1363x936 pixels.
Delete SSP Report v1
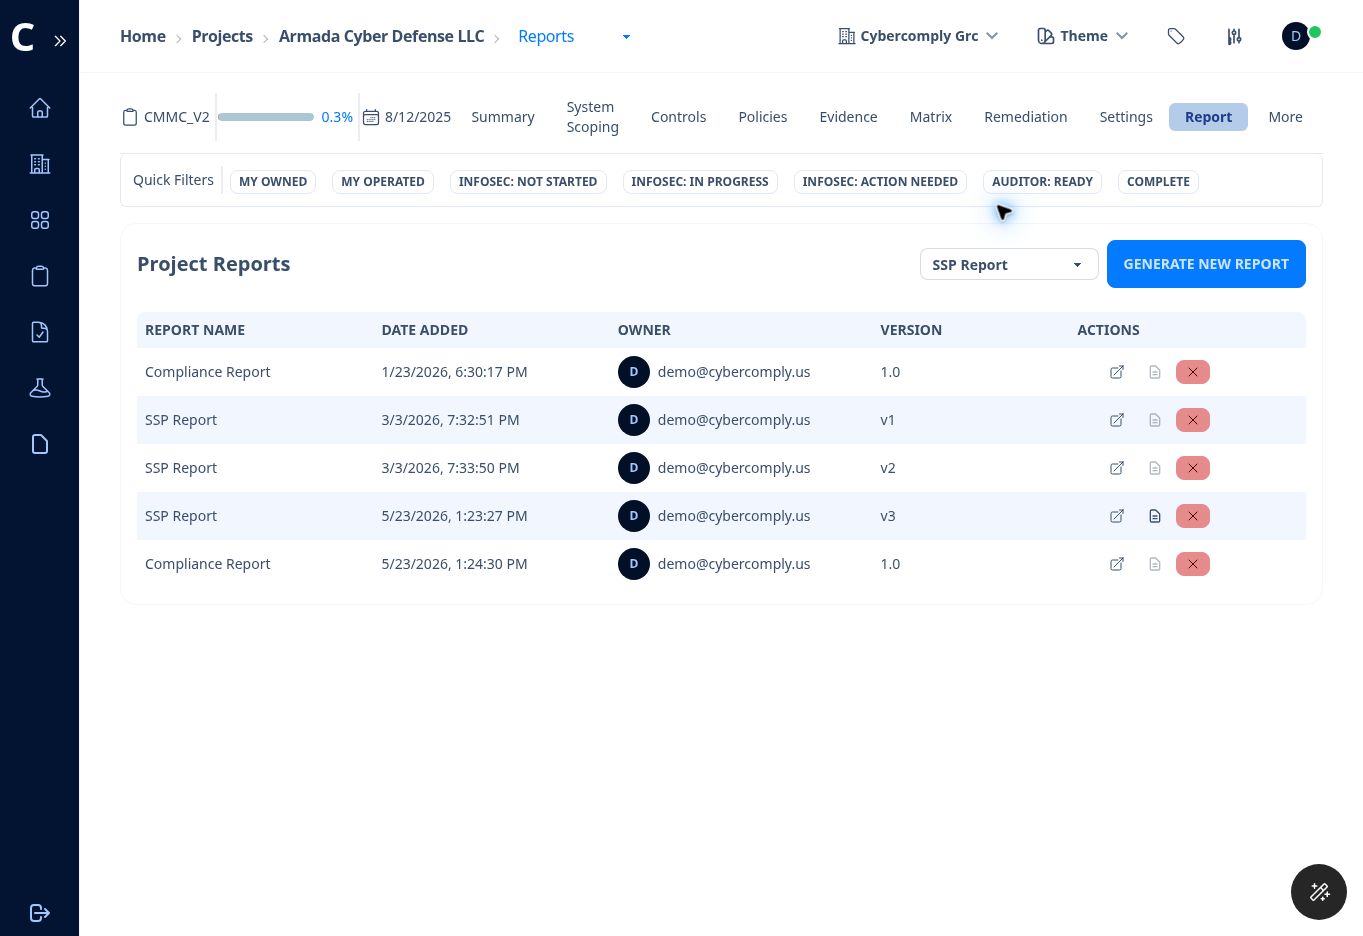point(1193,420)
